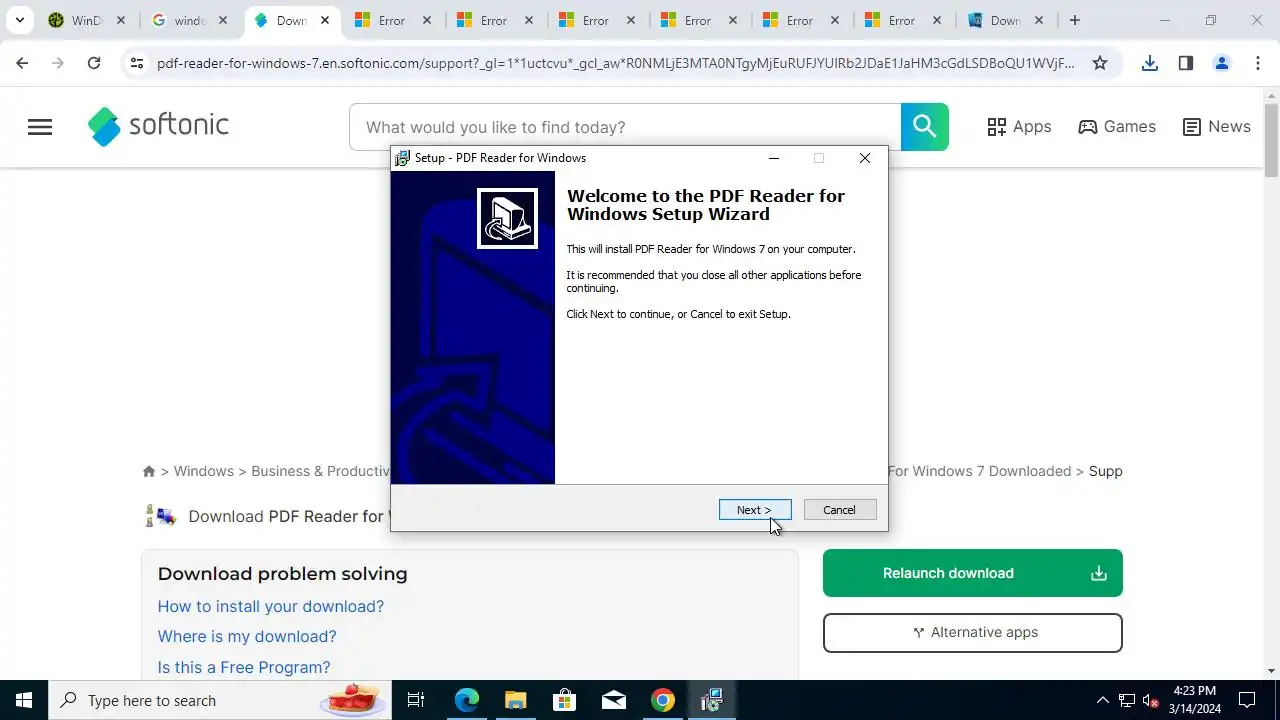Image resolution: width=1280 pixels, height=720 pixels.
Task: Go back in Chrome browser
Action: (22, 63)
